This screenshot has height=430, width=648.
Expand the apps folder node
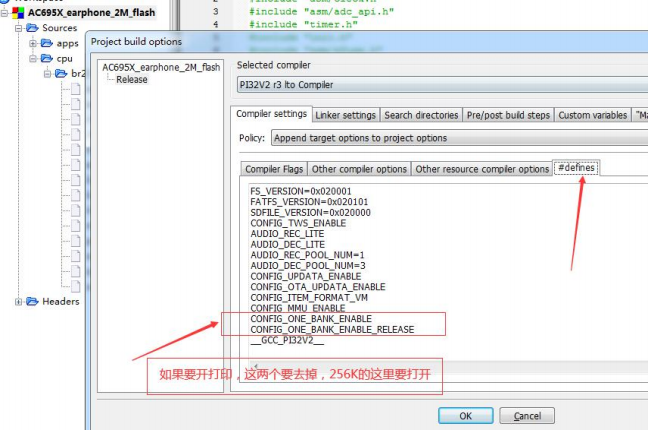point(33,43)
